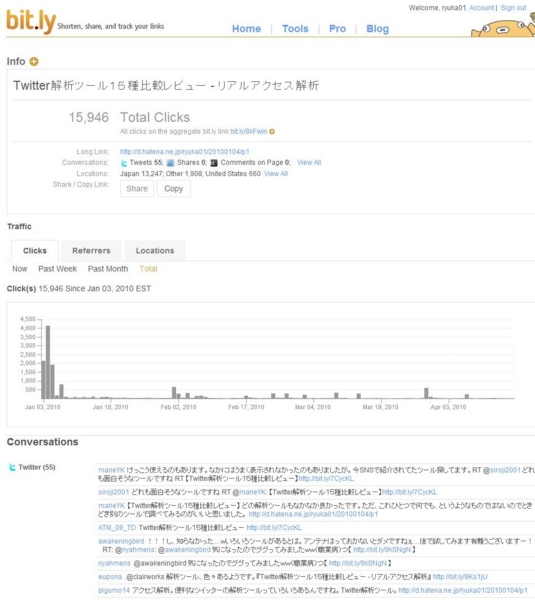Viewport: 535px width, 600px height.
Task: Open bit.ly/9Ks1jU link in euporia tweet
Action: (x=460, y=577)
